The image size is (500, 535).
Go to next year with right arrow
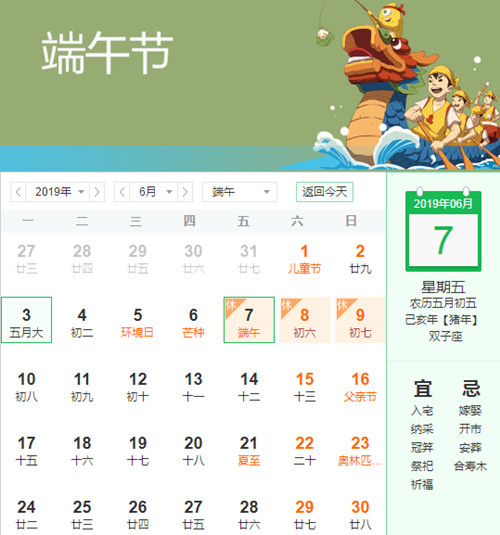97,192
